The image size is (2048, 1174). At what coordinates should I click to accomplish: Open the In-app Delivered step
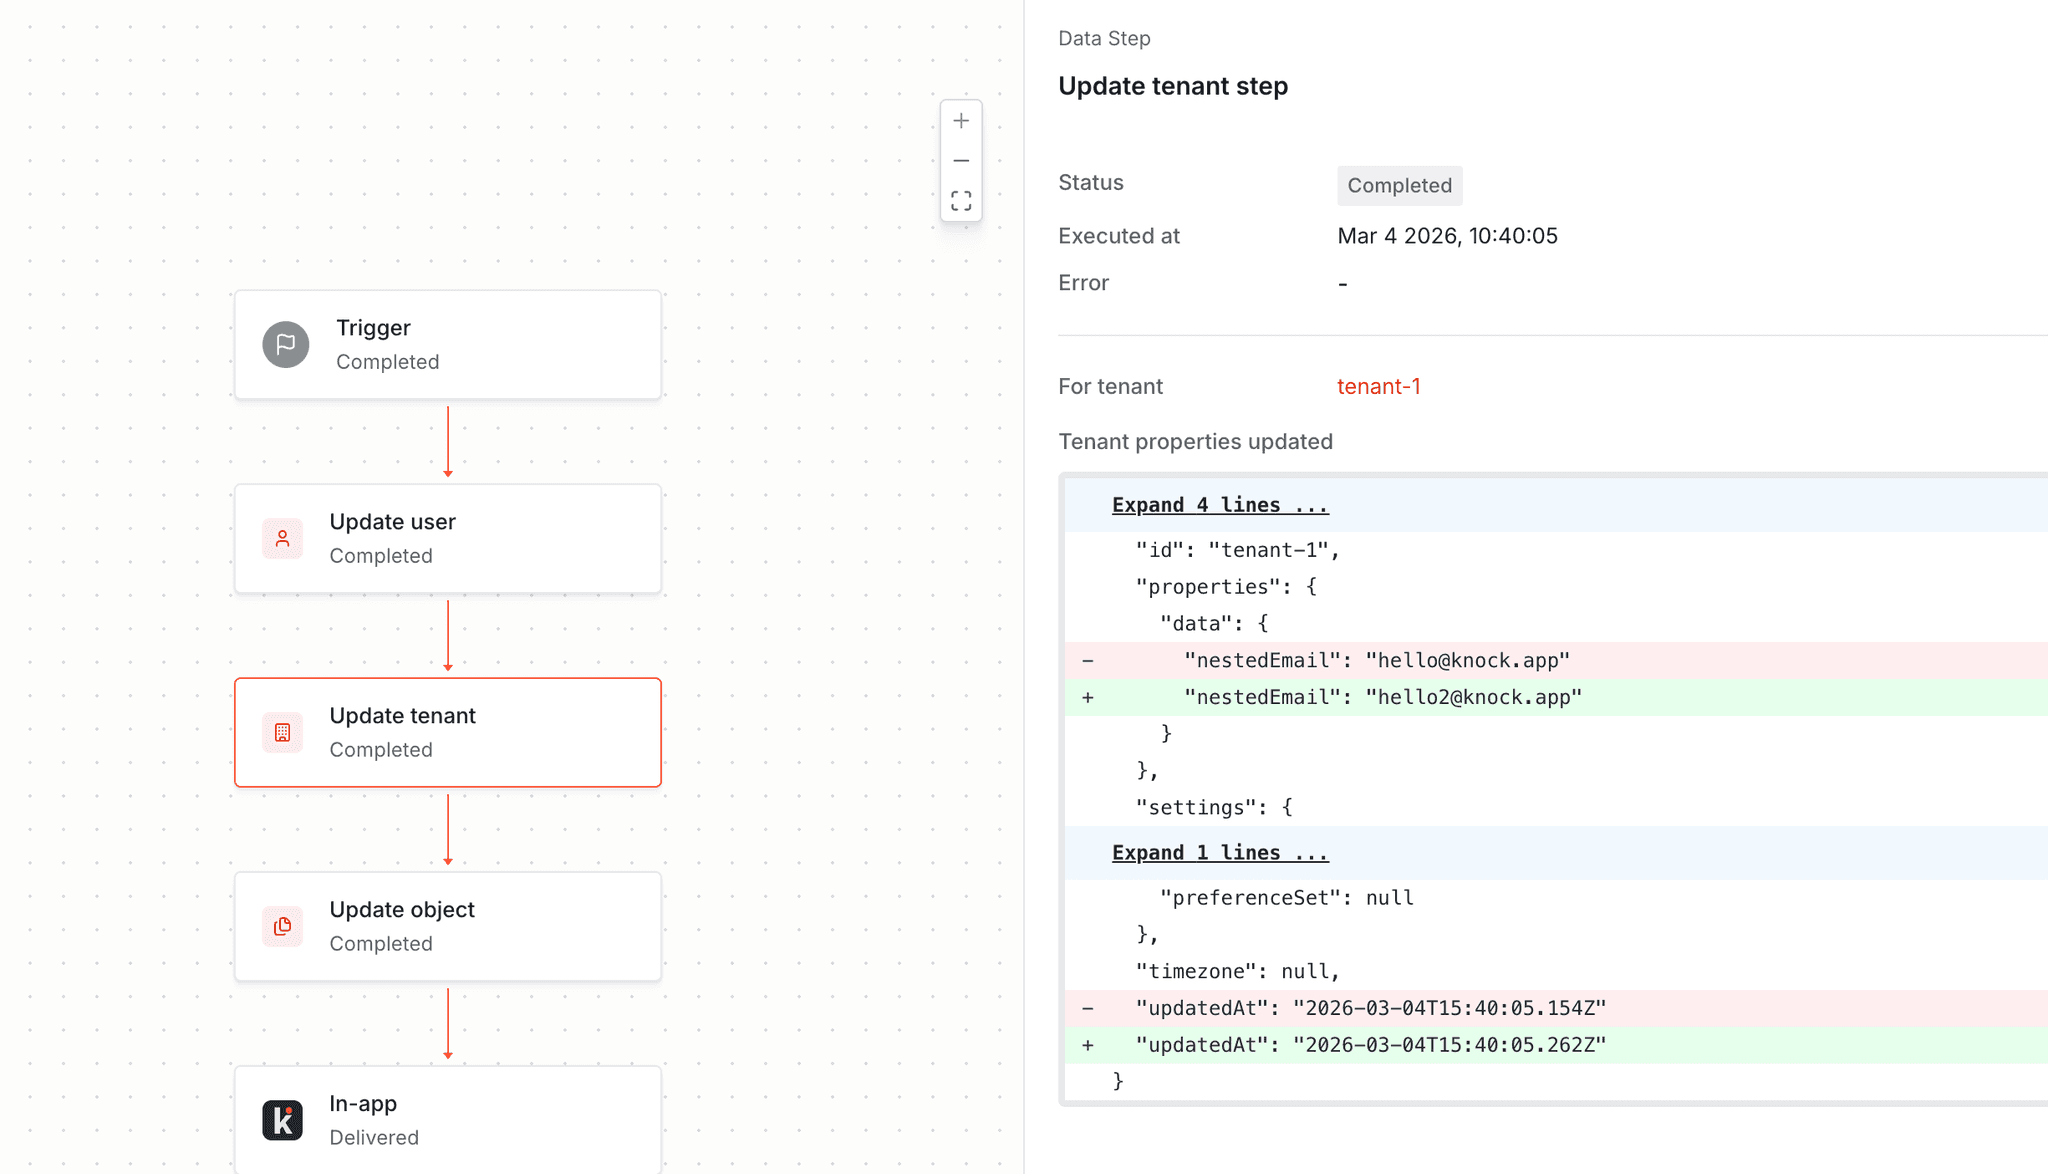click(447, 1119)
